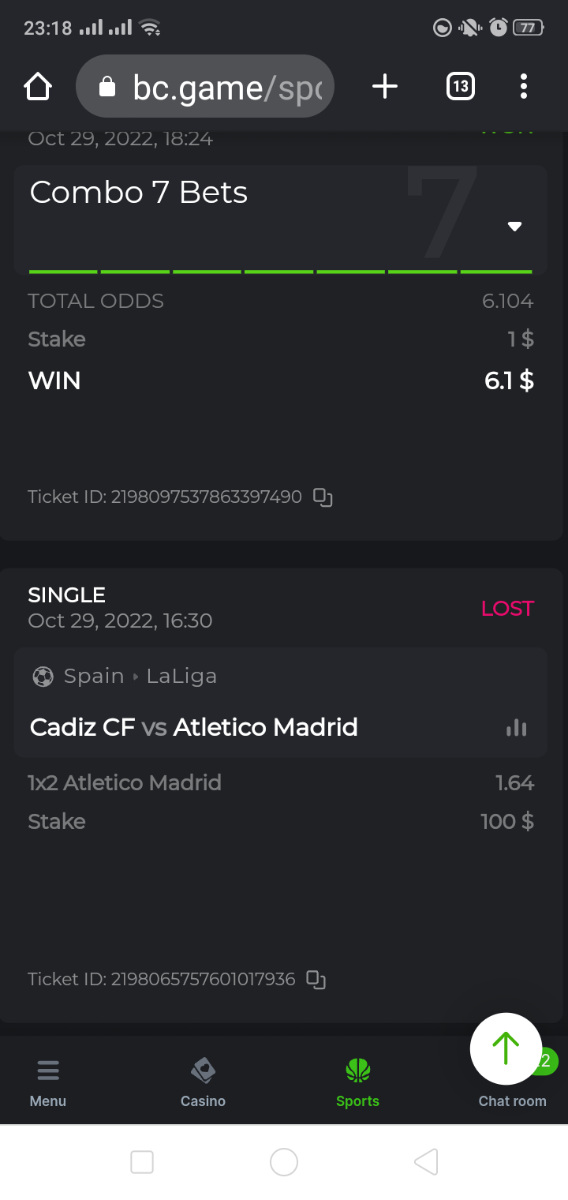568x1200 pixels.
Task: Tap the bc.game address bar
Action: (x=205, y=87)
